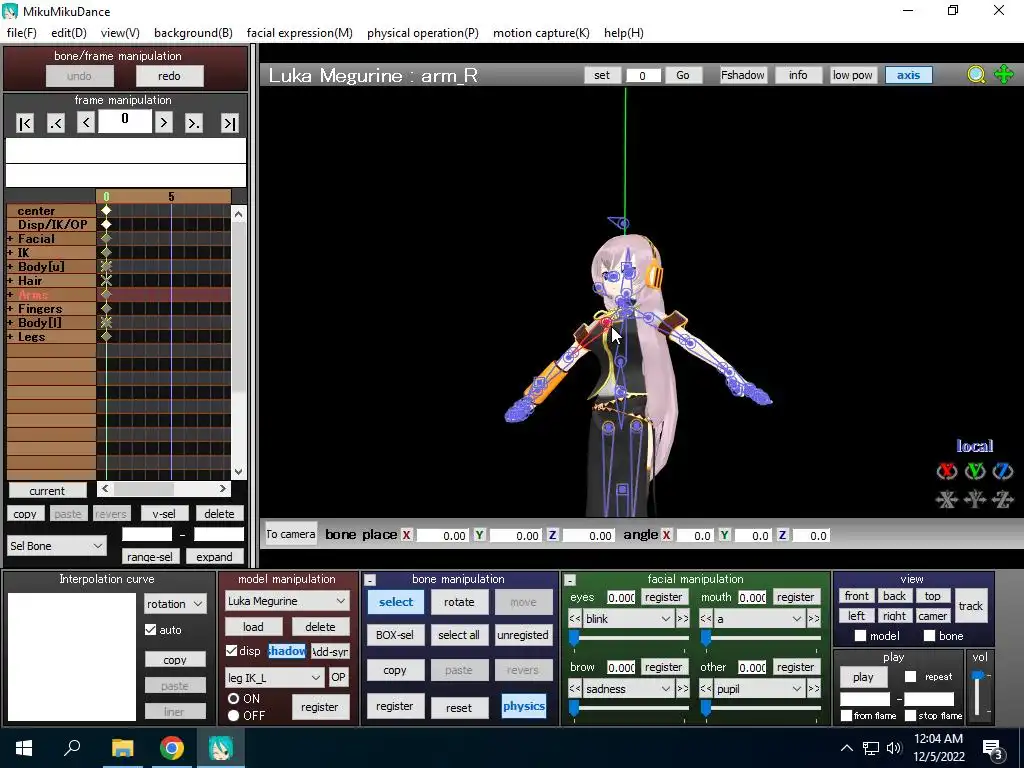Open the file(F) menu
Viewport: 1024px width, 768px height.
pyautogui.click(x=22, y=33)
